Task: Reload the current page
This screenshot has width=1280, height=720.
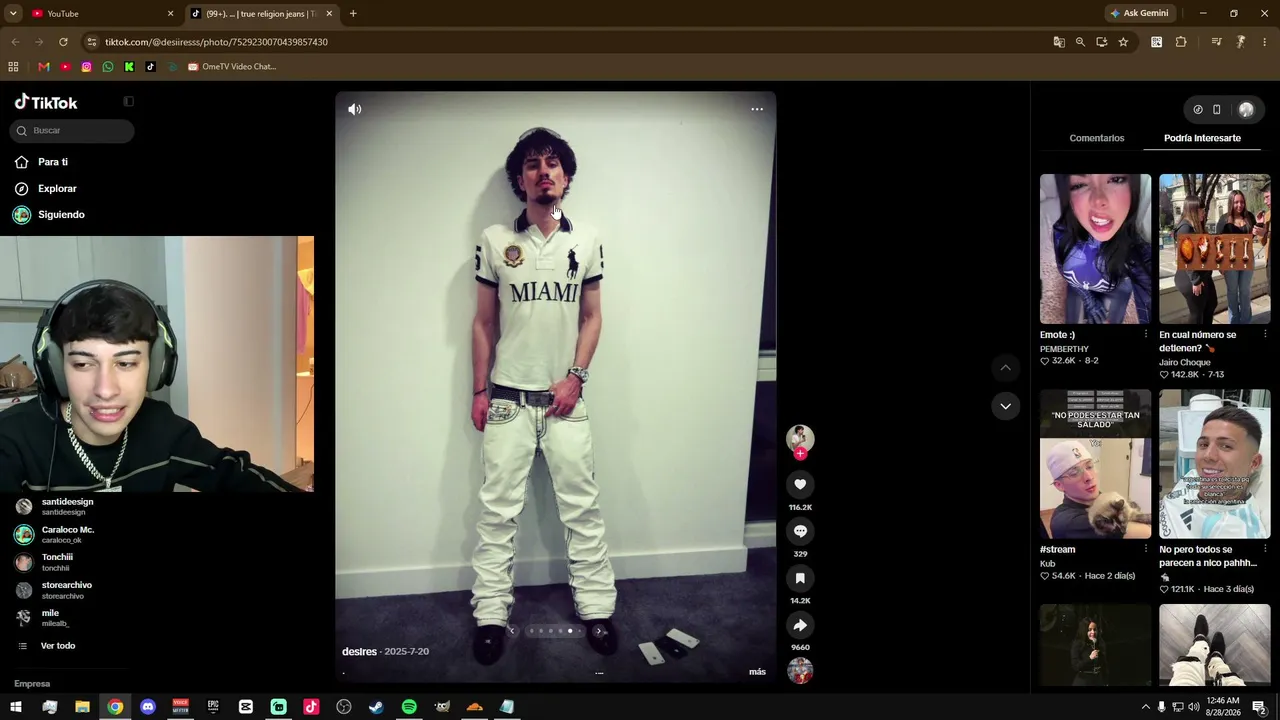Action: 63,42
